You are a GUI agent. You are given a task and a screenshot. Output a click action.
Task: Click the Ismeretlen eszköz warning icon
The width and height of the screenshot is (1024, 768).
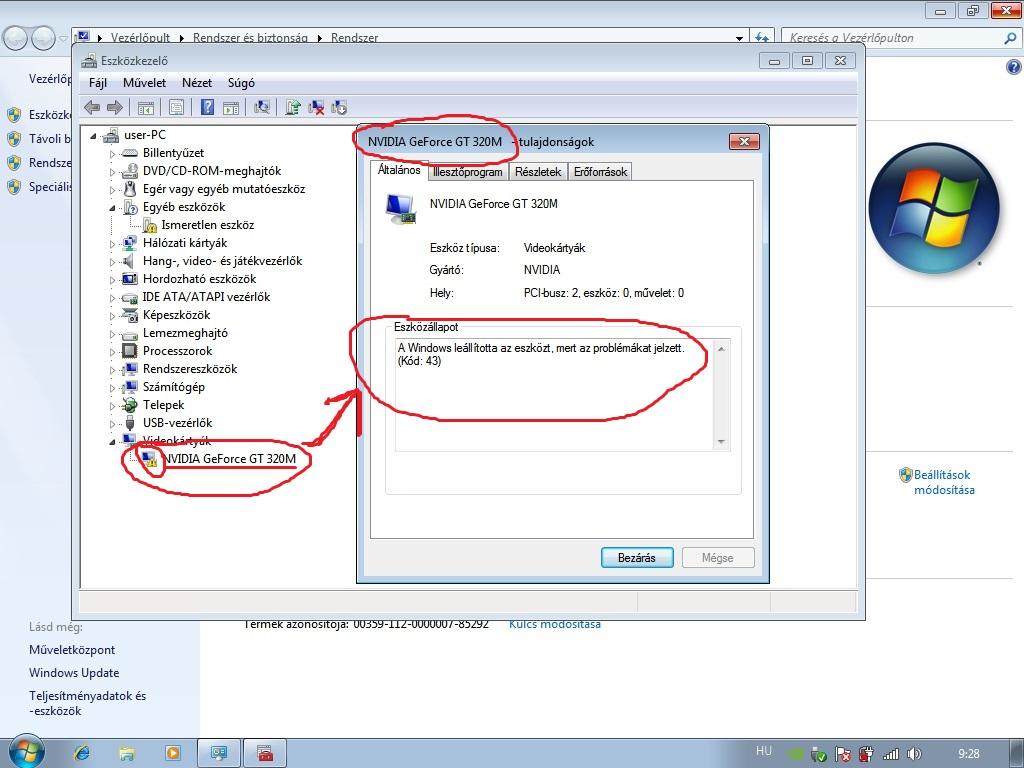[x=150, y=225]
